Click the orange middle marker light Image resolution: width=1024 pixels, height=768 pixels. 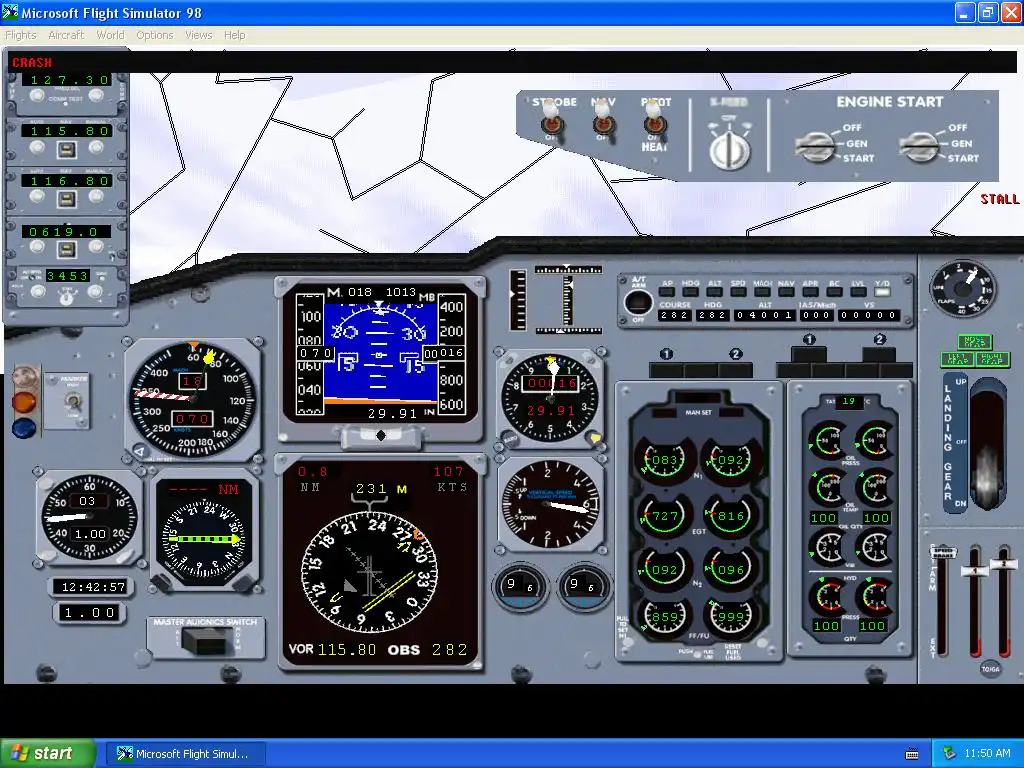point(24,402)
